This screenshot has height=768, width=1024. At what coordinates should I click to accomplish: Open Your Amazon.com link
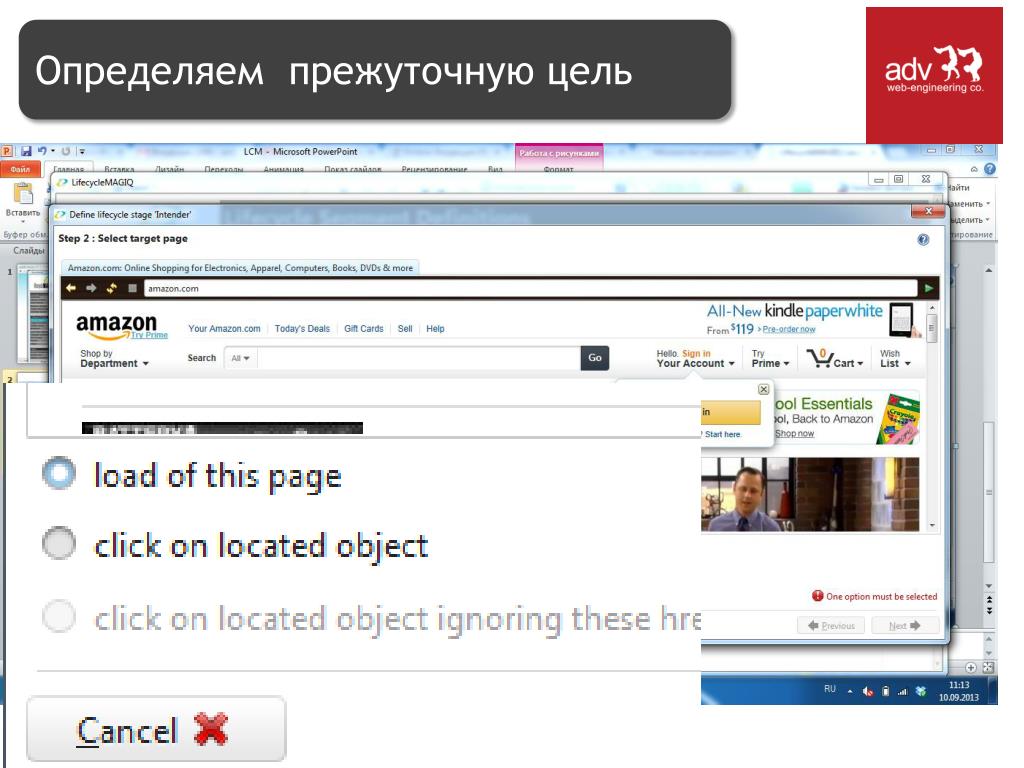coord(224,328)
